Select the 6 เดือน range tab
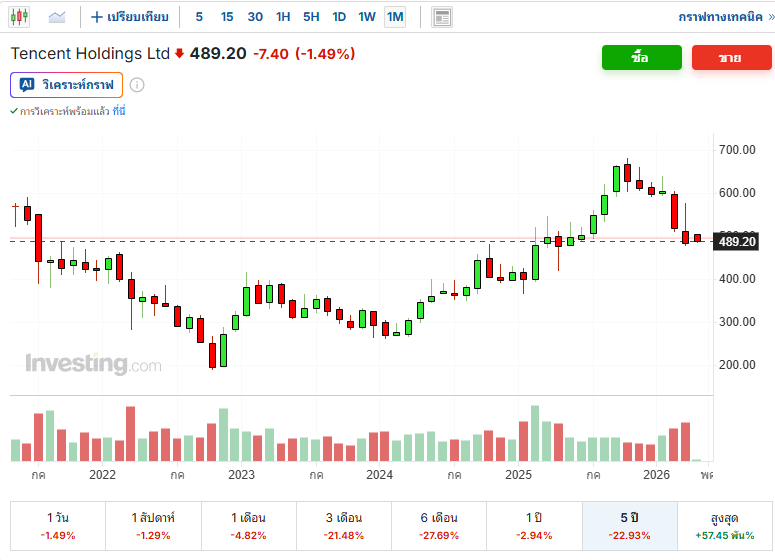Image resolution: width=775 pixels, height=560 pixels. pos(439,526)
